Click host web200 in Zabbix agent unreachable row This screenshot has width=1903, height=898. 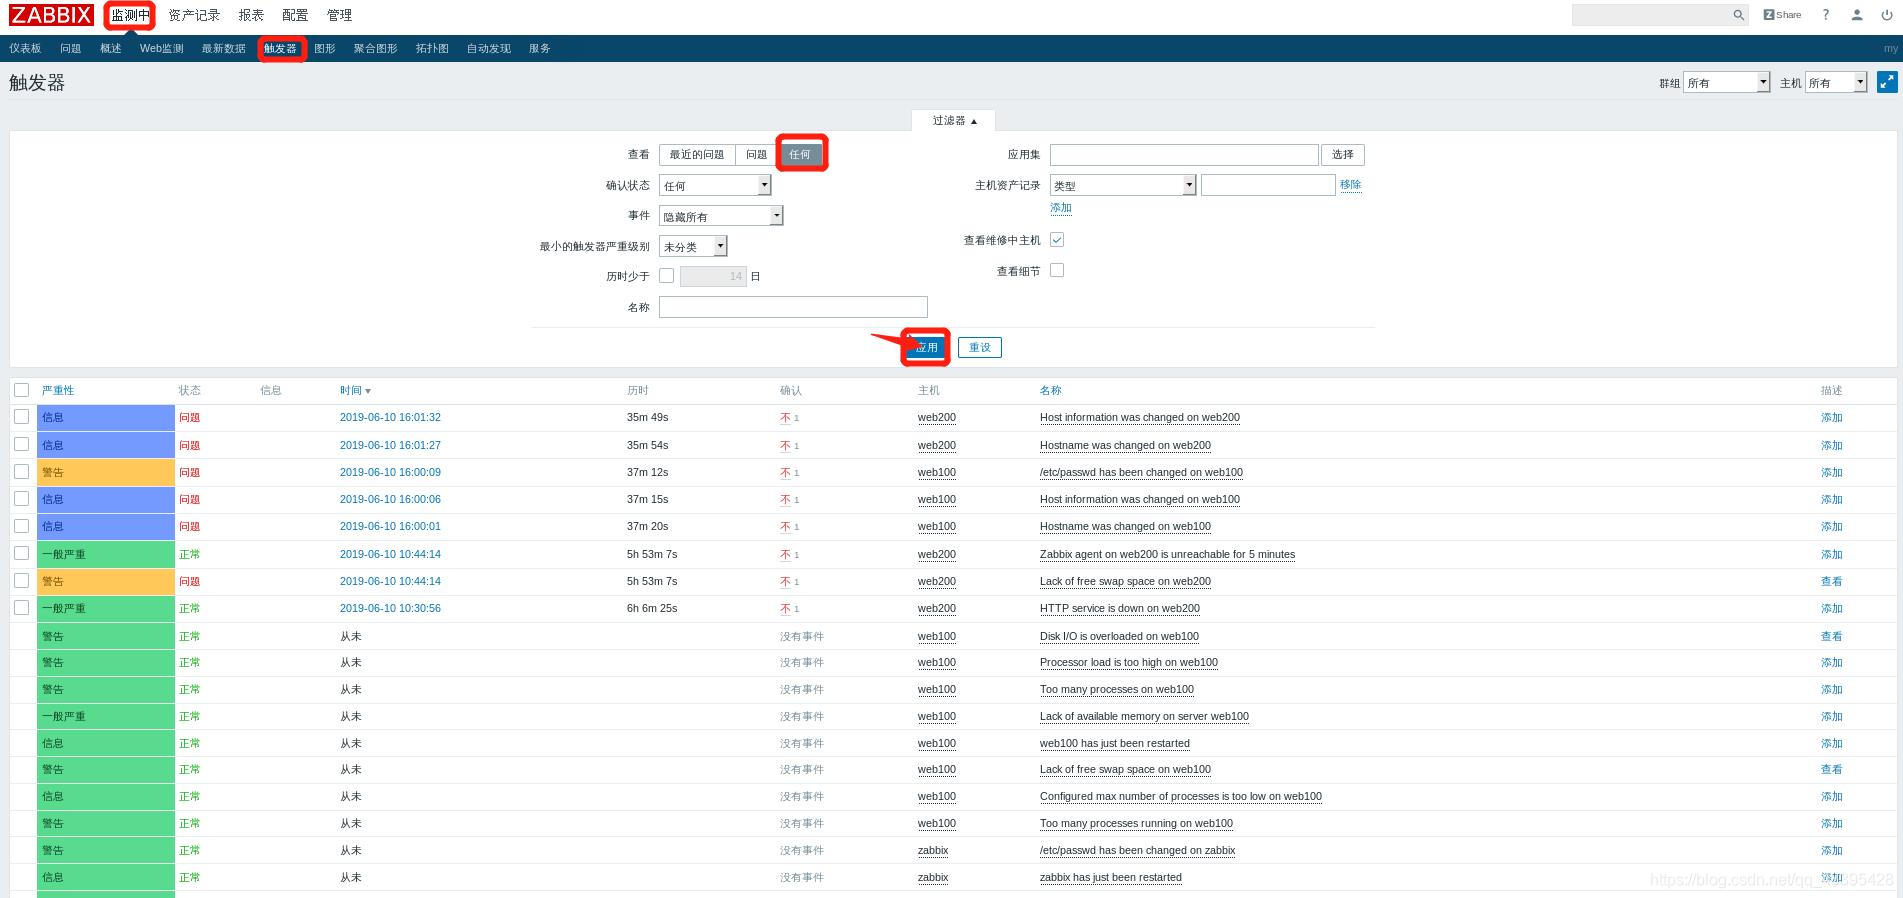click(937, 554)
